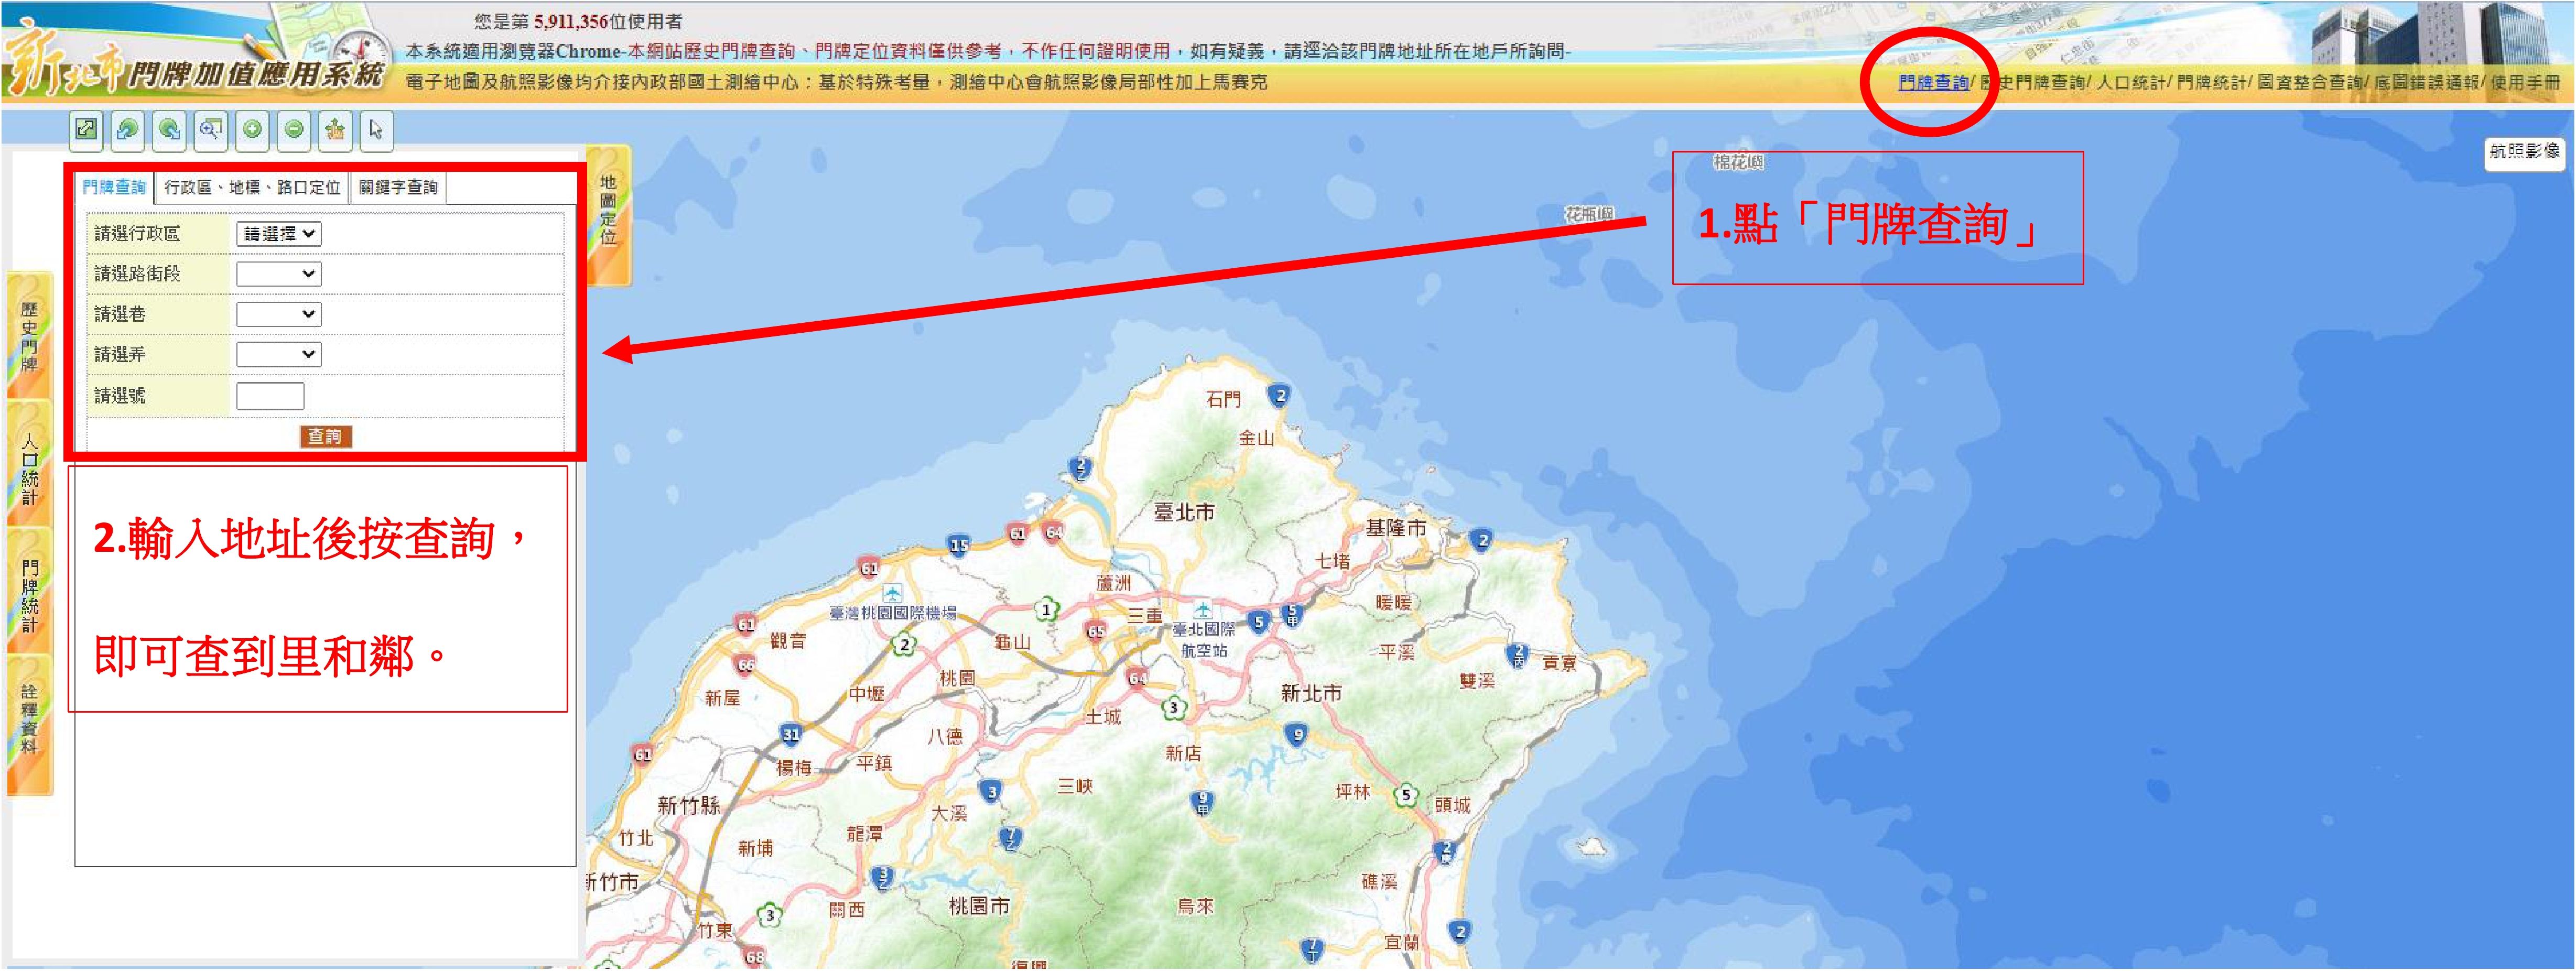The image size is (2576, 971).
Task: Open the 使用手冊 user manual link
Action: coord(2525,83)
